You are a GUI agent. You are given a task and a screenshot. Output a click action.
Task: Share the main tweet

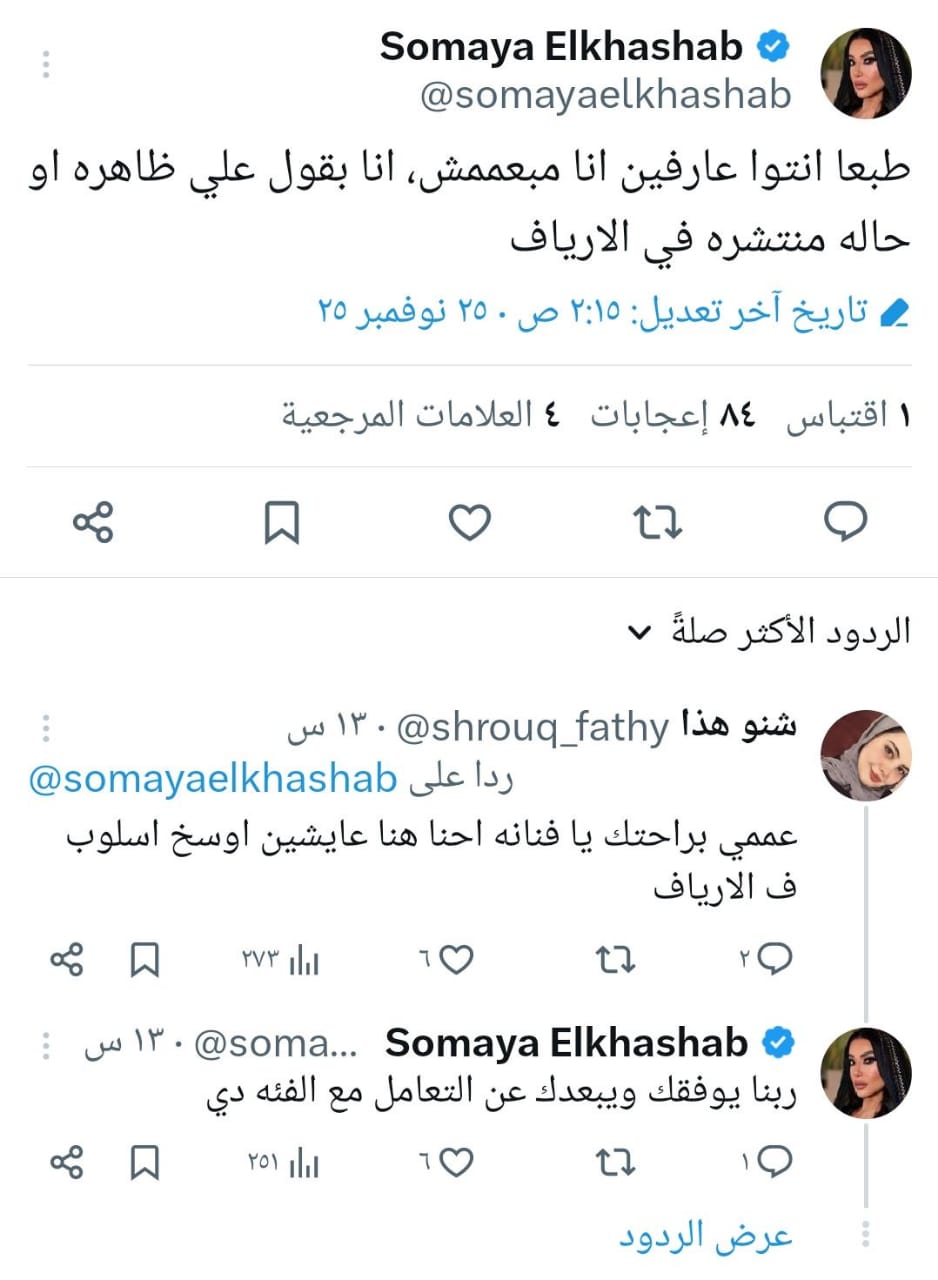pyautogui.click(x=94, y=522)
